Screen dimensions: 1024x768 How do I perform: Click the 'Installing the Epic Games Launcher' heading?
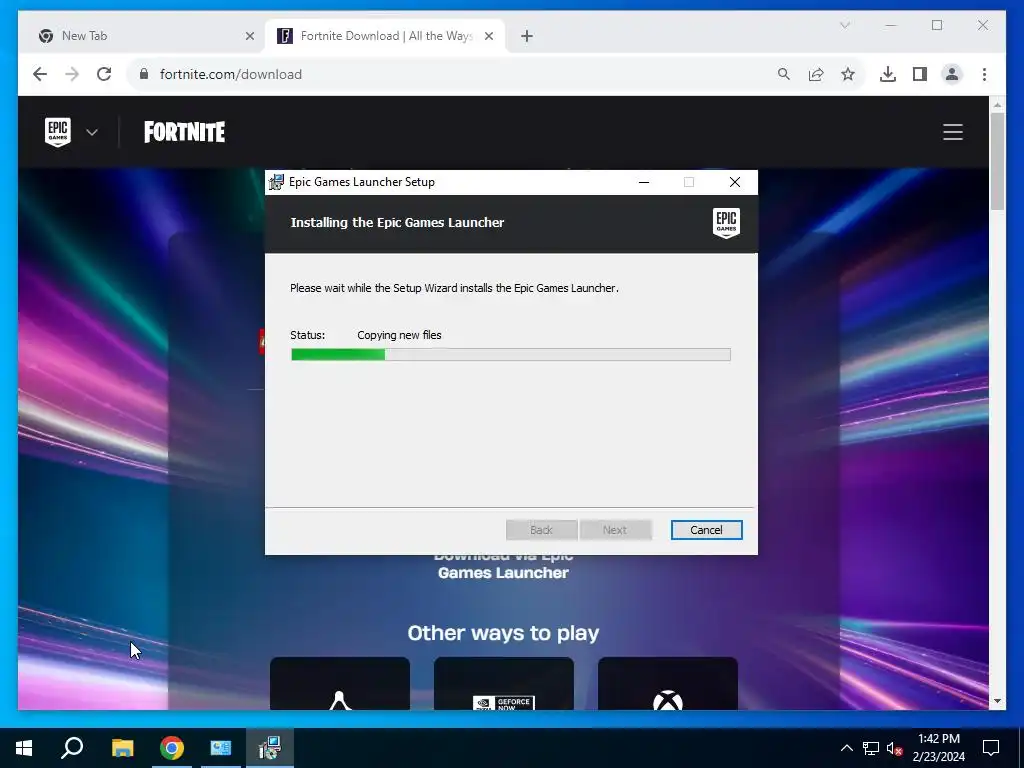tap(397, 223)
